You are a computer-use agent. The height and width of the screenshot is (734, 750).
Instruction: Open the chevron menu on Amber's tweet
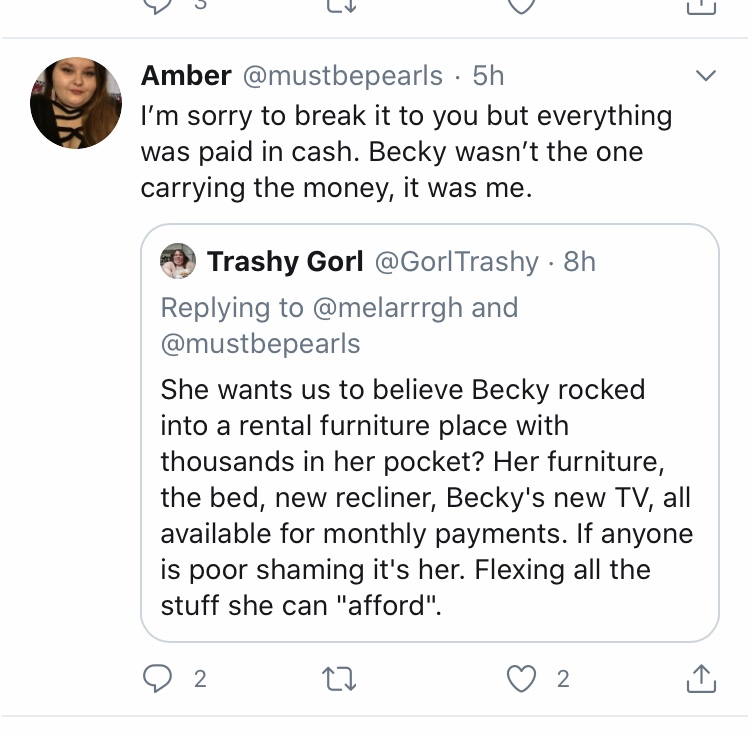706,76
